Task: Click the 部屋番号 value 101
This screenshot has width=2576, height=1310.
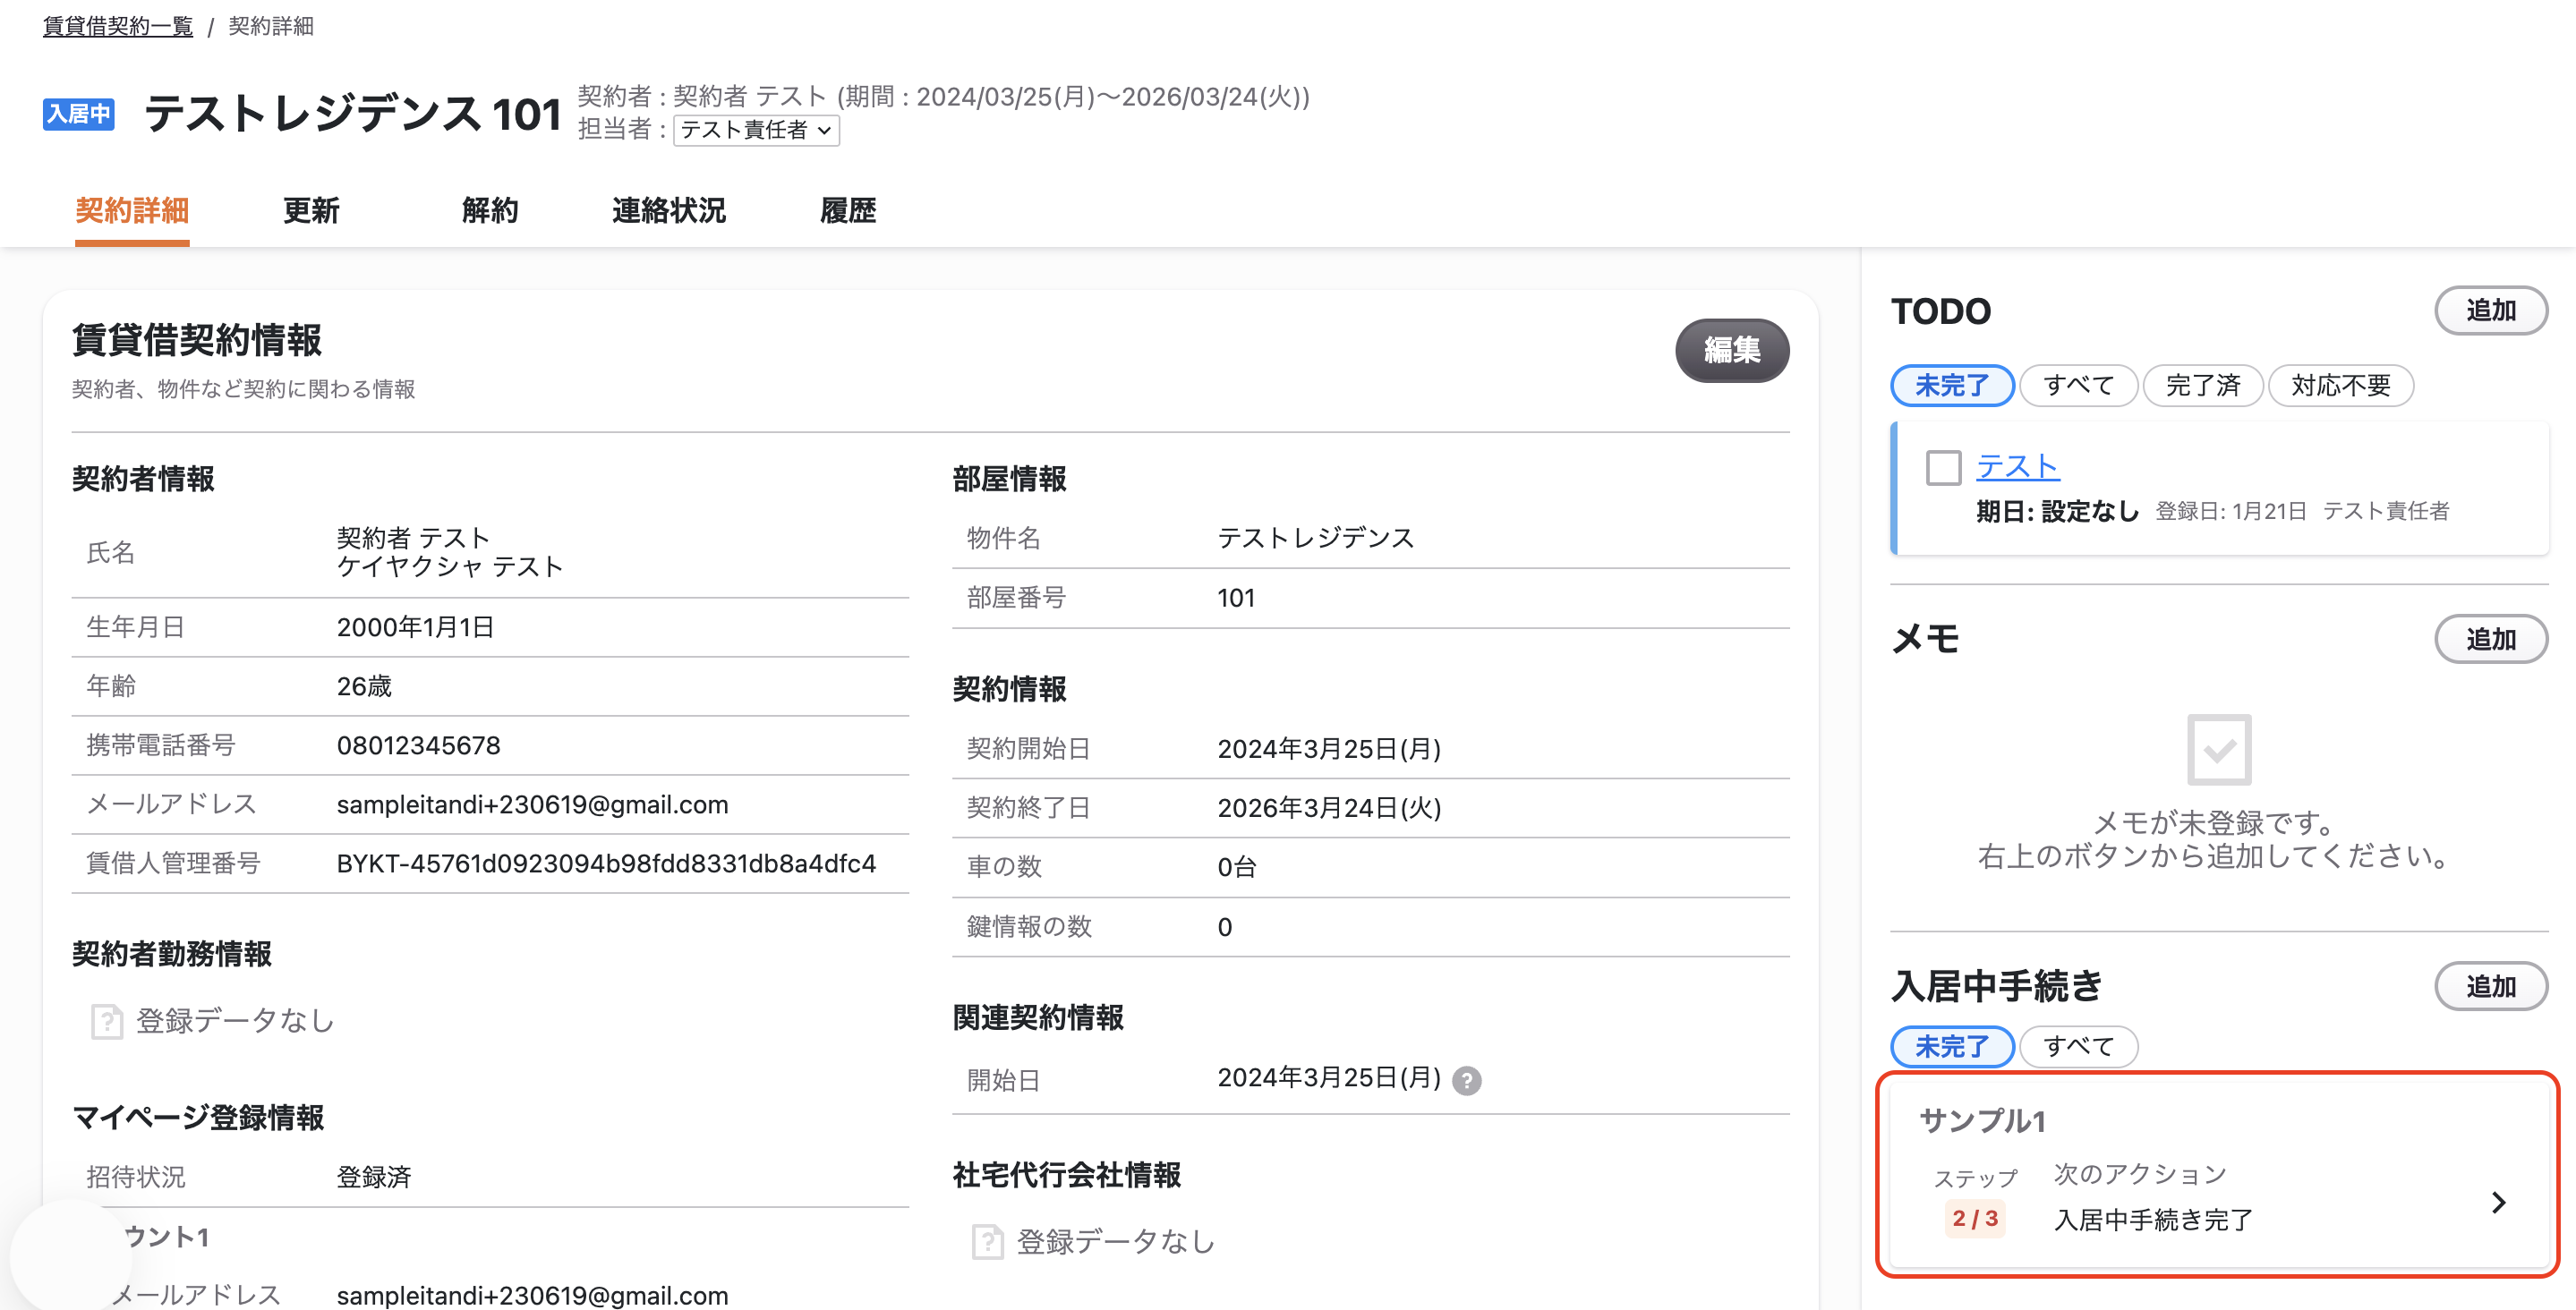Action: [1236, 598]
